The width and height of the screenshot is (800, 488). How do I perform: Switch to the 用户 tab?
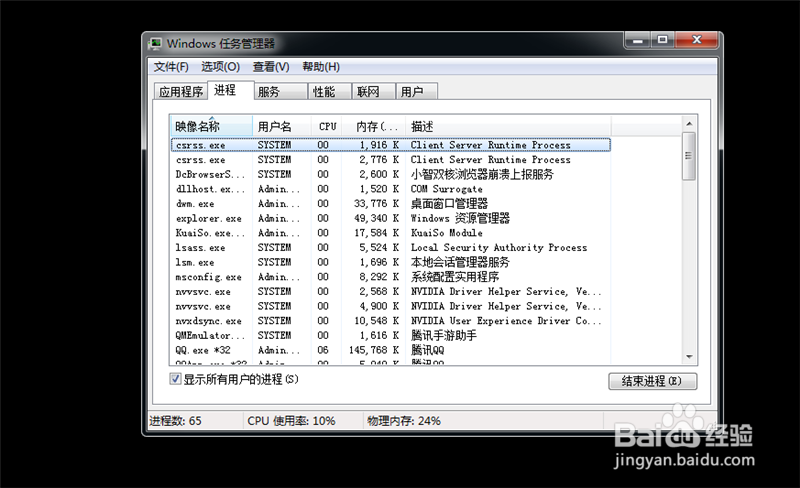[x=416, y=91]
